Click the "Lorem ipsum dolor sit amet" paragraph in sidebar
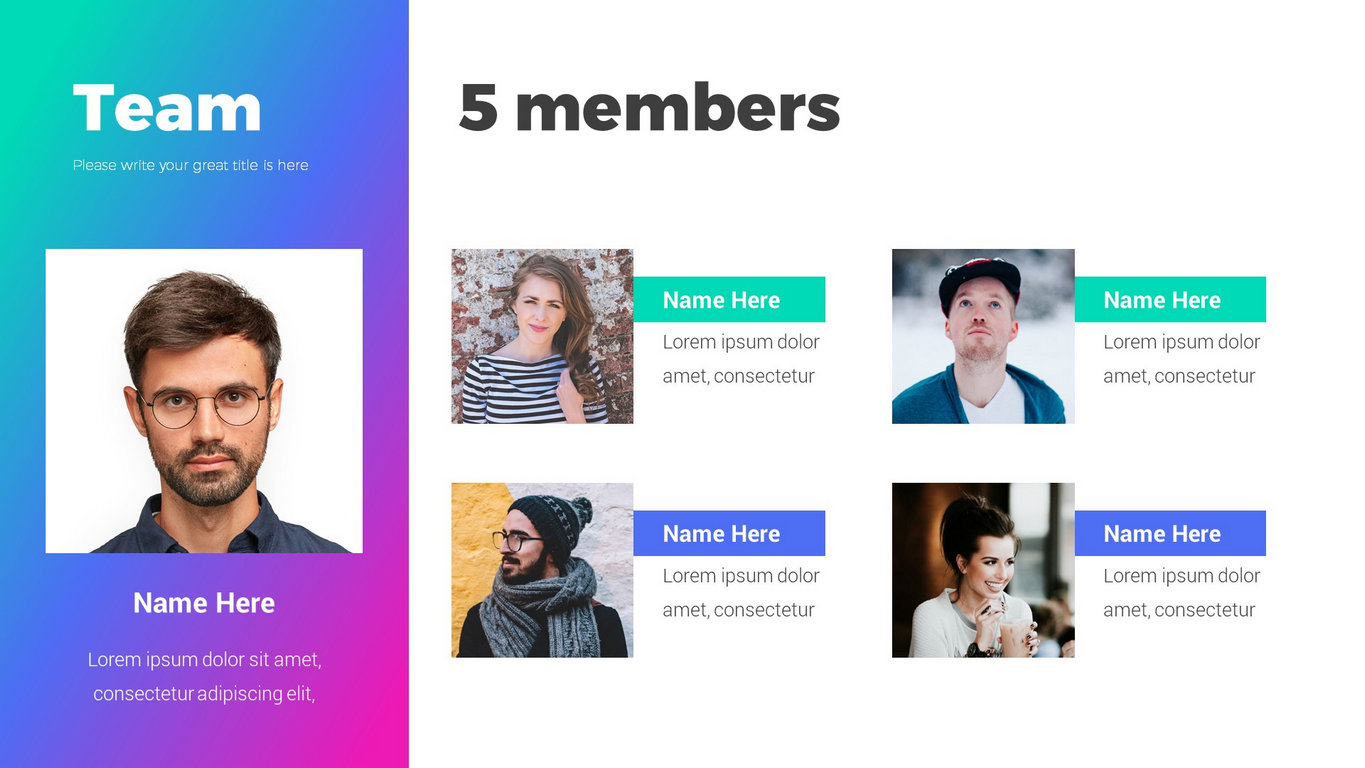This screenshot has width=1365, height=768. point(204,676)
